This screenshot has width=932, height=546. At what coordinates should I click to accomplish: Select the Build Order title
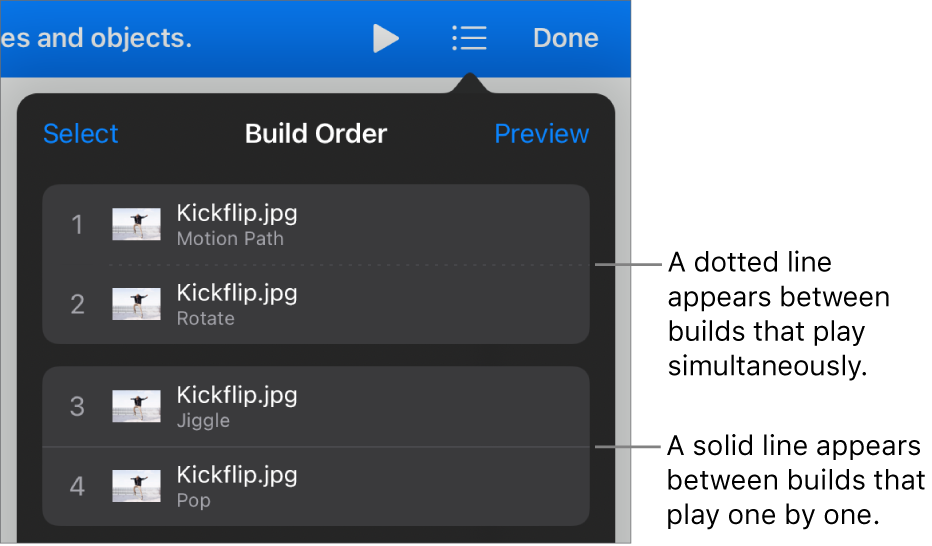click(x=316, y=134)
